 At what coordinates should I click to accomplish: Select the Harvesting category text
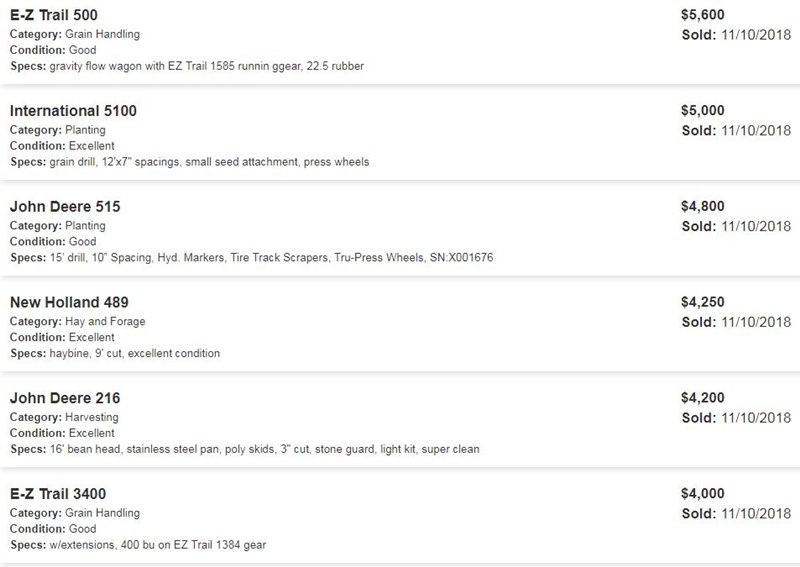(92, 417)
